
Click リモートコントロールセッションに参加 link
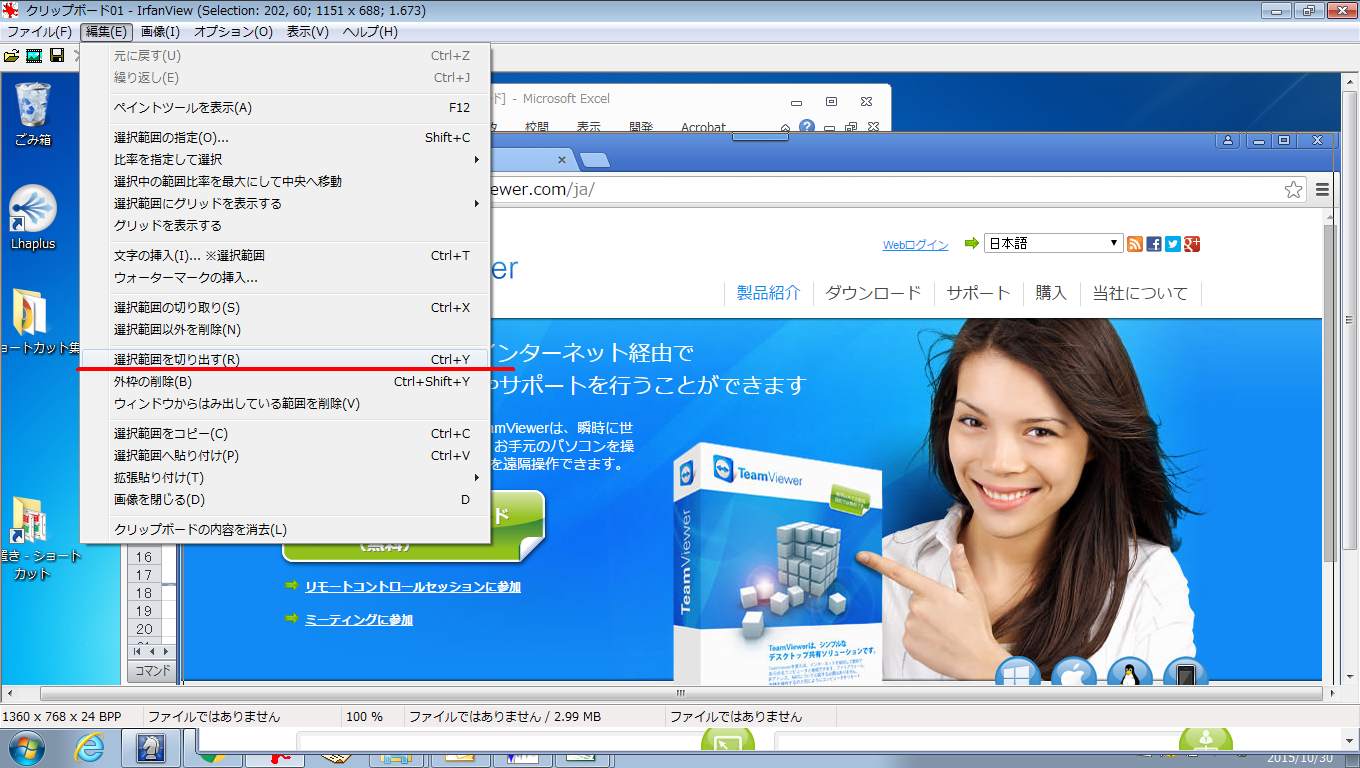point(413,587)
